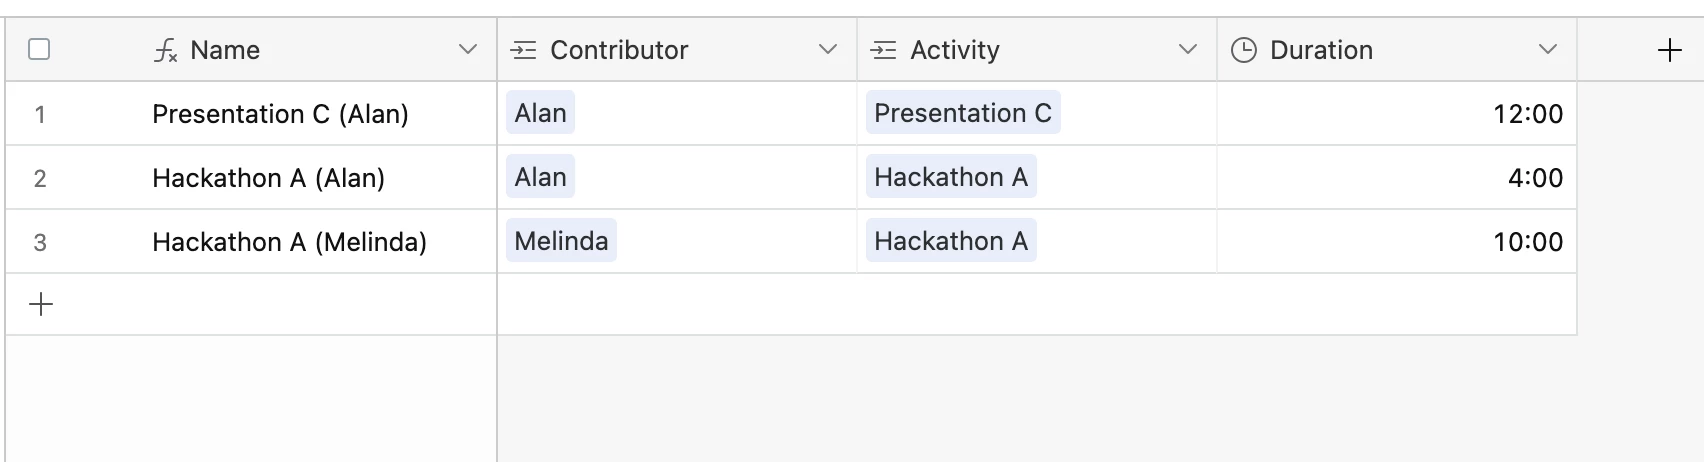Image resolution: width=1704 pixels, height=462 pixels.
Task: Click the formula icon beside Name
Action: tap(166, 50)
